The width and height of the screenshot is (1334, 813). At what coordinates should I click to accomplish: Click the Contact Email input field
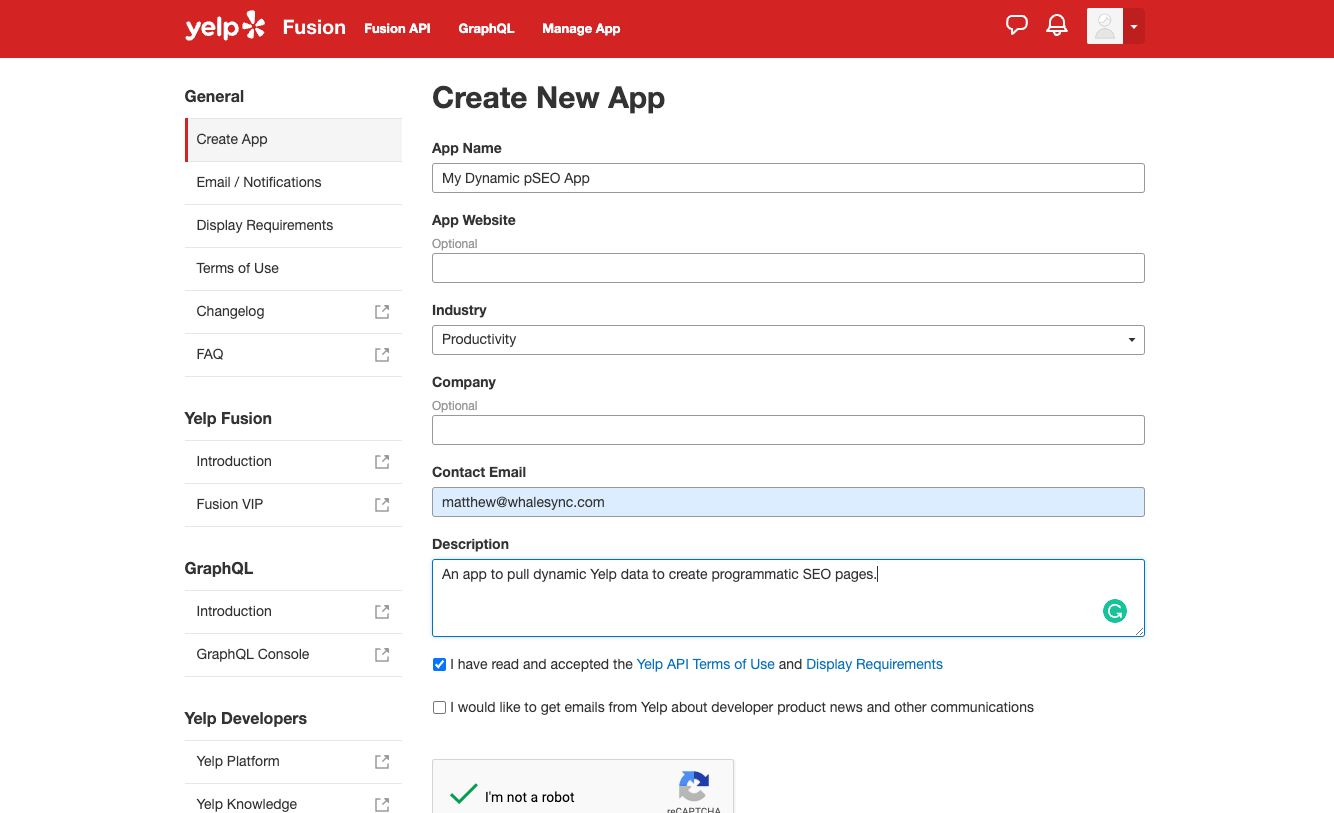(788, 502)
